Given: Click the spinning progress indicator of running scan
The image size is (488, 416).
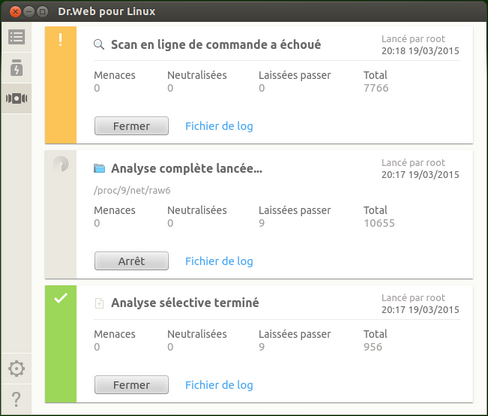Looking at the screenshot, I should (x=61, y=164).
